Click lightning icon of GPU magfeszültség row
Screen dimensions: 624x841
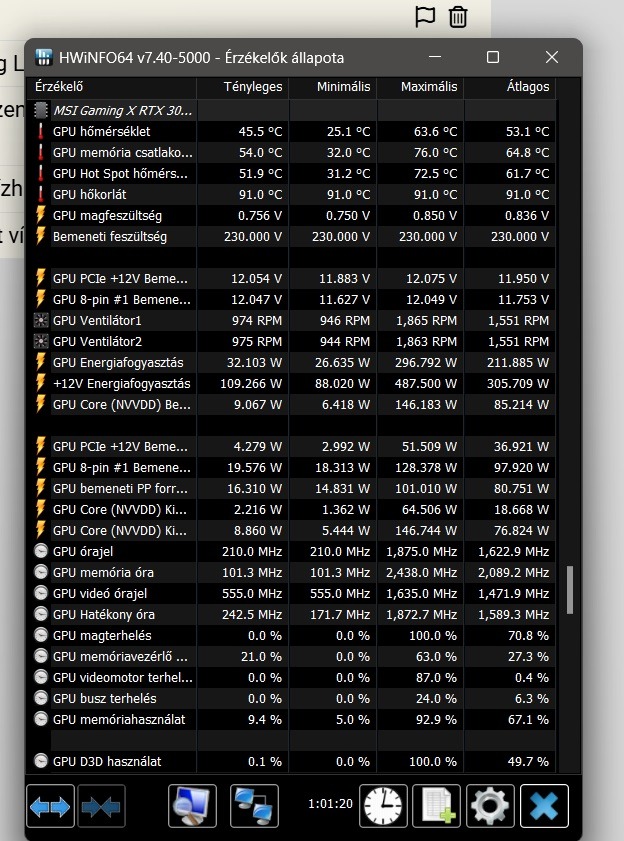click(x=41, y=215)
